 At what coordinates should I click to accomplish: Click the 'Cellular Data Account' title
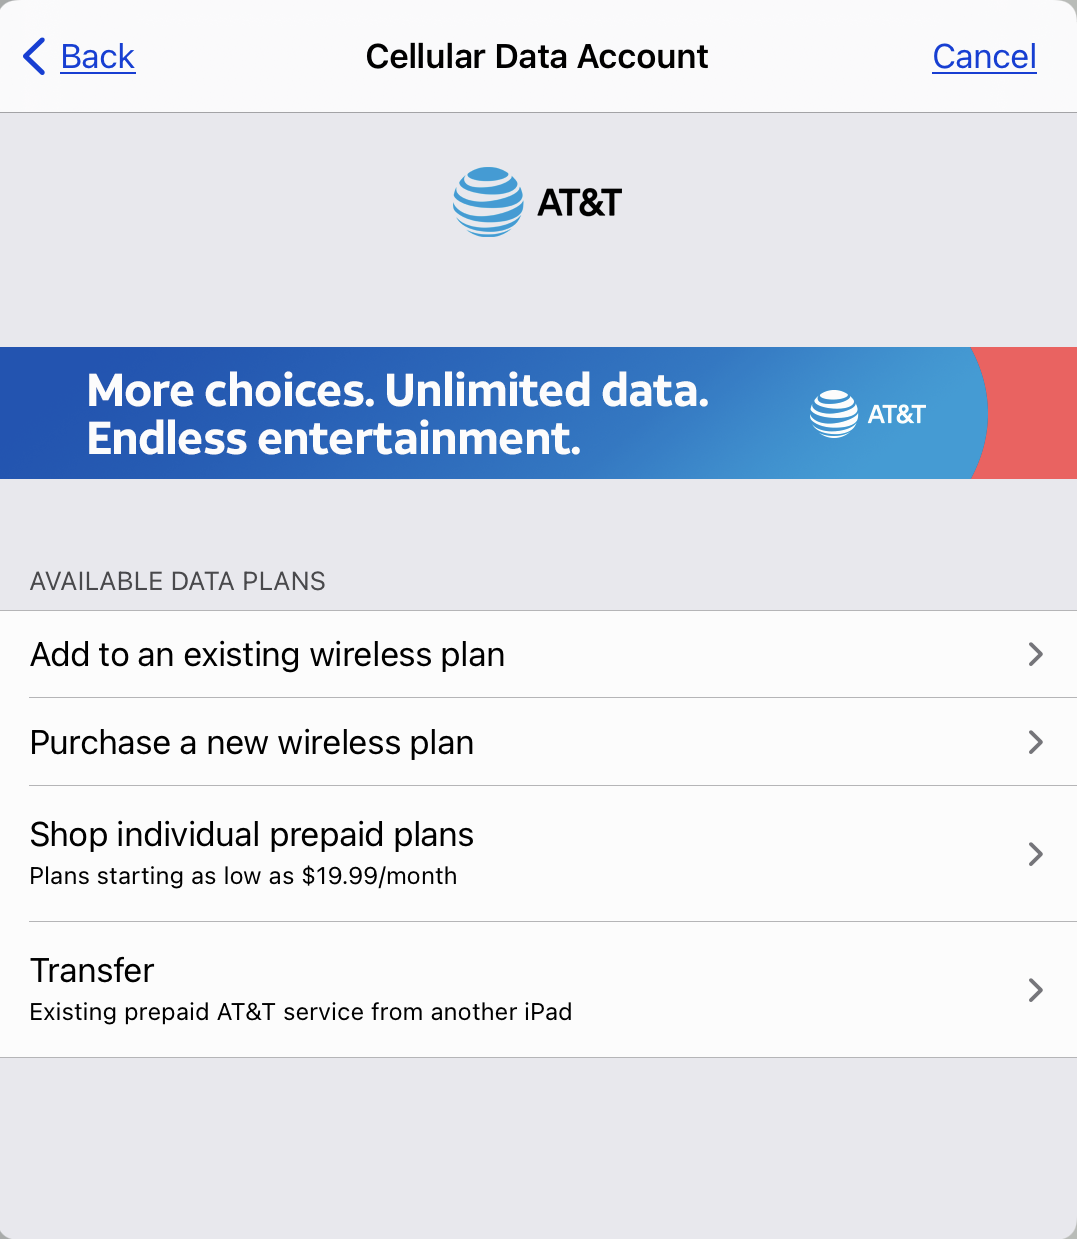click(537, 57)
